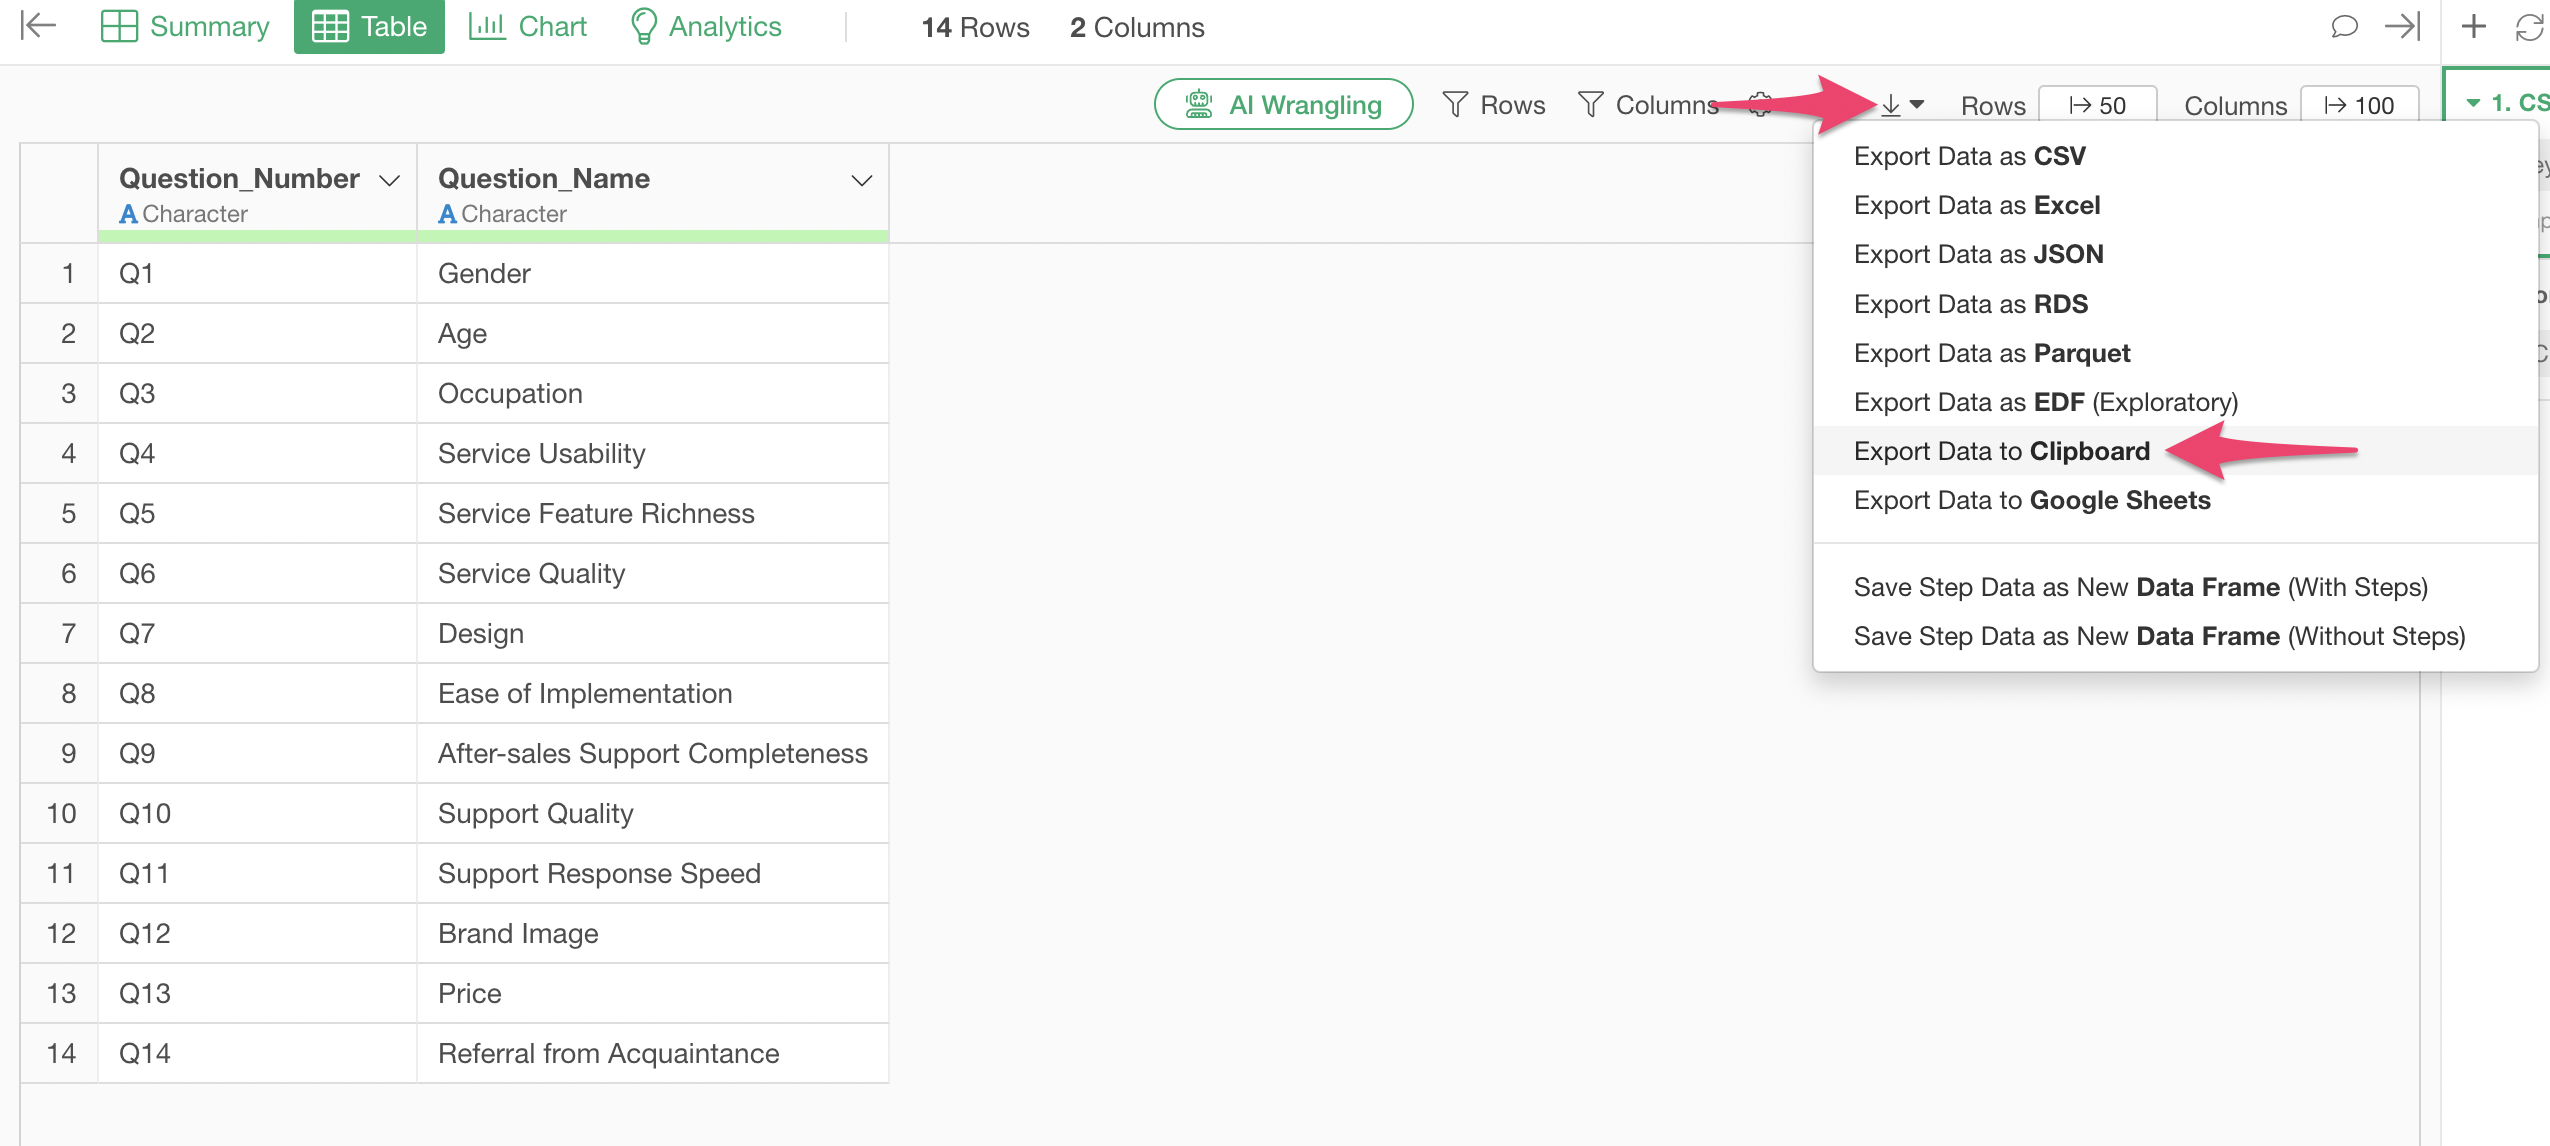The image size is (2550, 1146).
Task: Choose Export Data as CSV
Action: click(1969, 156)
